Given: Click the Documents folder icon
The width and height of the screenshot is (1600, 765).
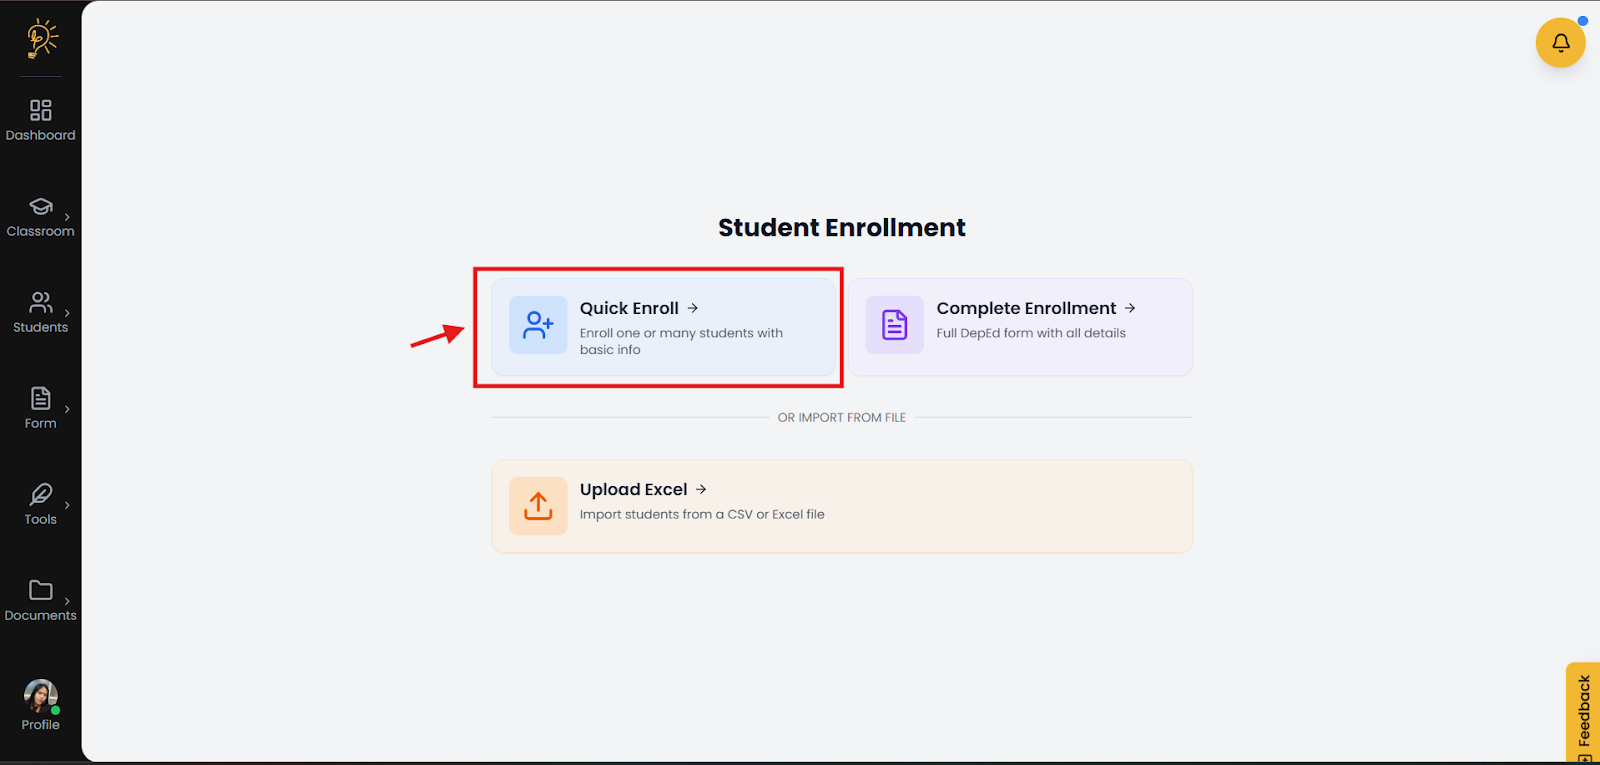Looking at the screenshot, I should [41, 590].
